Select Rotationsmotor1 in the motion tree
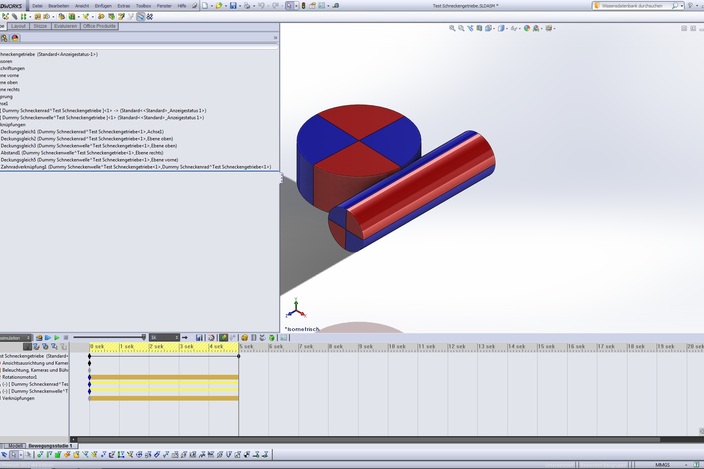704x469 pixels. pos(22,376)
